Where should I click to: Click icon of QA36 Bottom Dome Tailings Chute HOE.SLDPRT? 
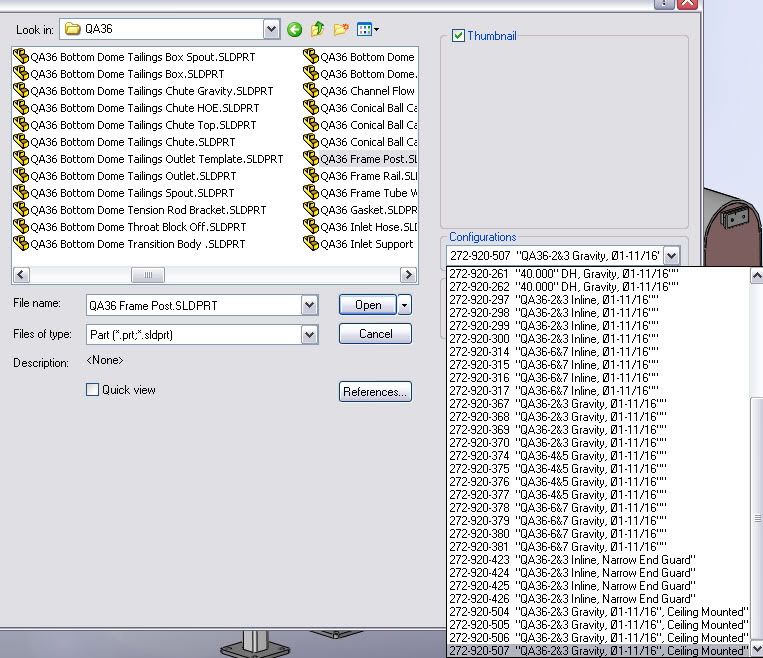[x=21, y=108]
